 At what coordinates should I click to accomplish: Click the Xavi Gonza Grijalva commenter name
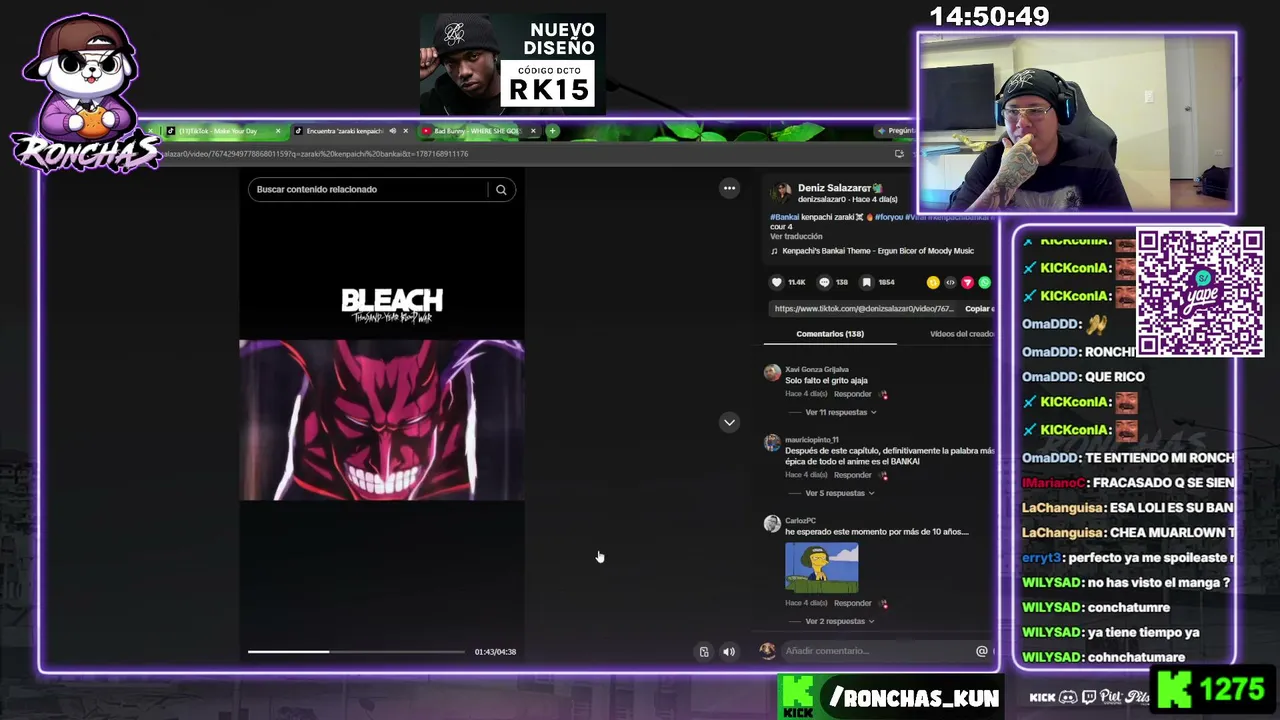coord(816,369)
